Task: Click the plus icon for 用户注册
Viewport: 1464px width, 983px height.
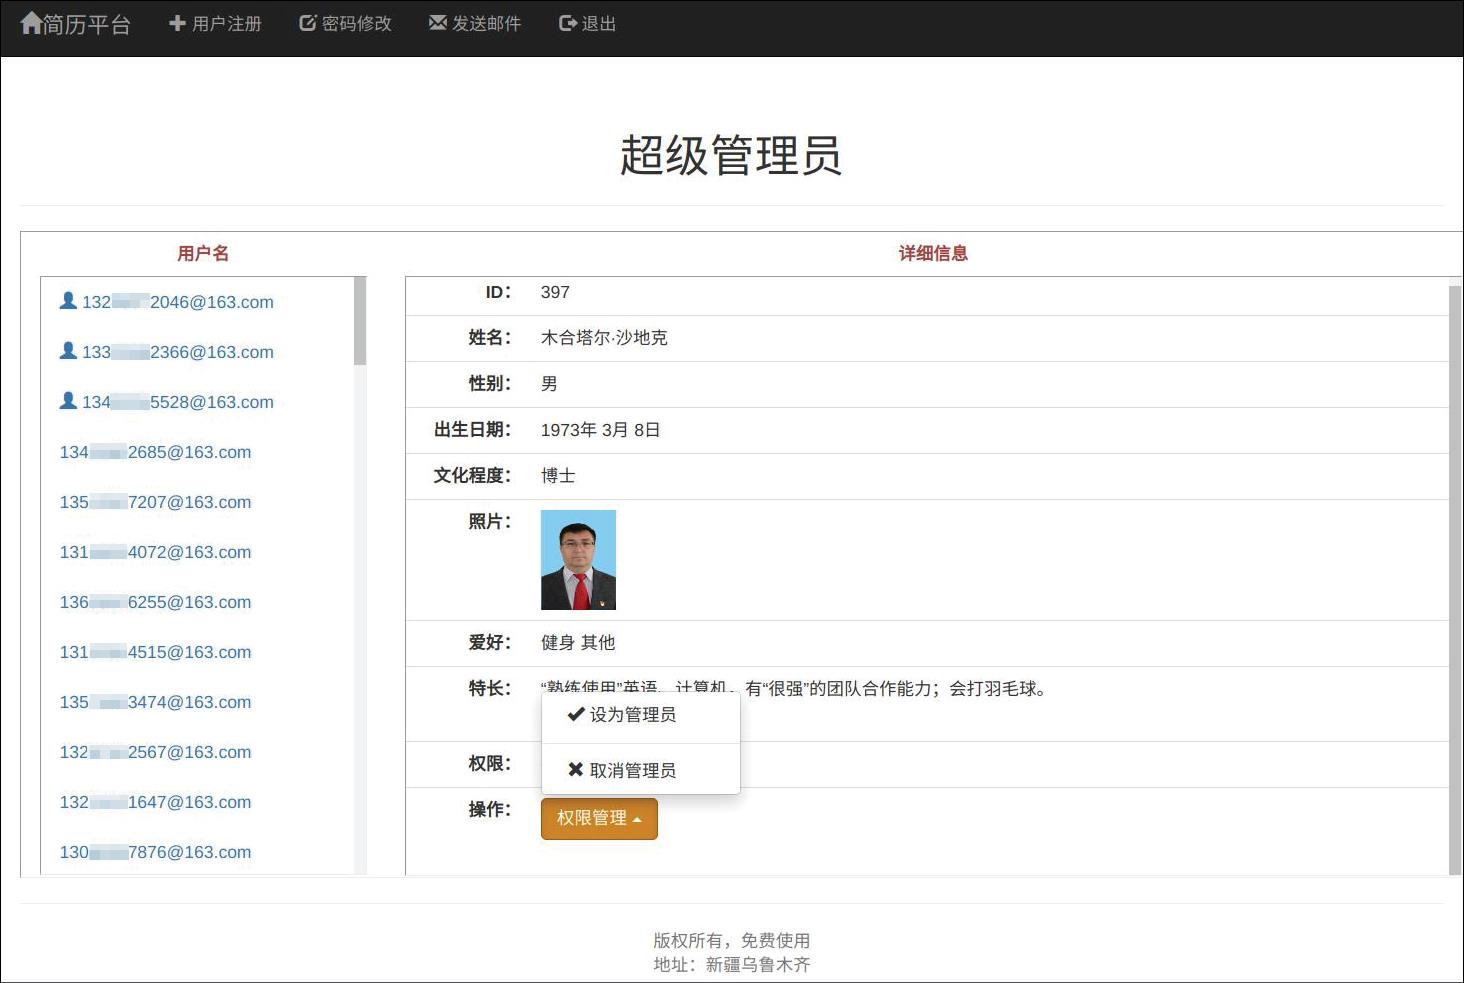Action: [x=177, y=23]
